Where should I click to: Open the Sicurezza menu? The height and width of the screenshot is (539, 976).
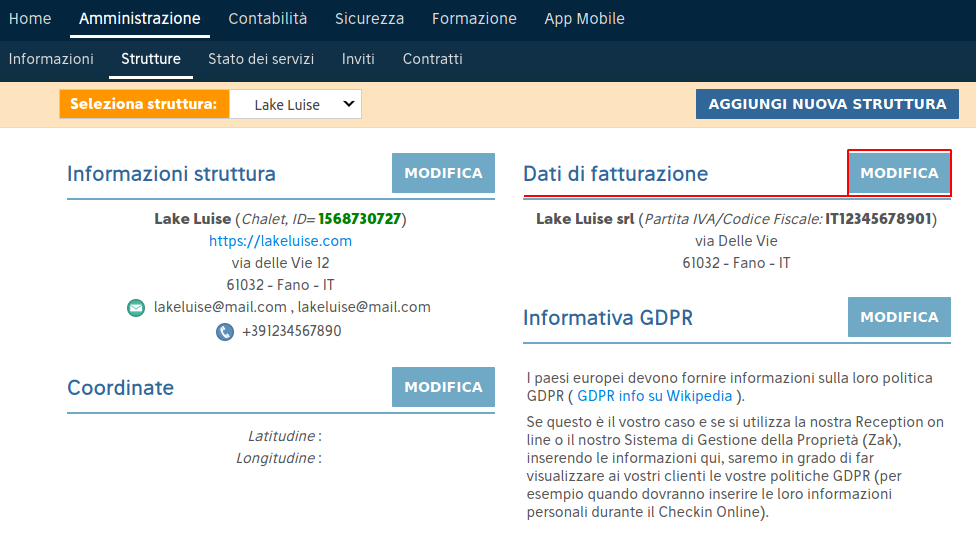tap(369, 19)
